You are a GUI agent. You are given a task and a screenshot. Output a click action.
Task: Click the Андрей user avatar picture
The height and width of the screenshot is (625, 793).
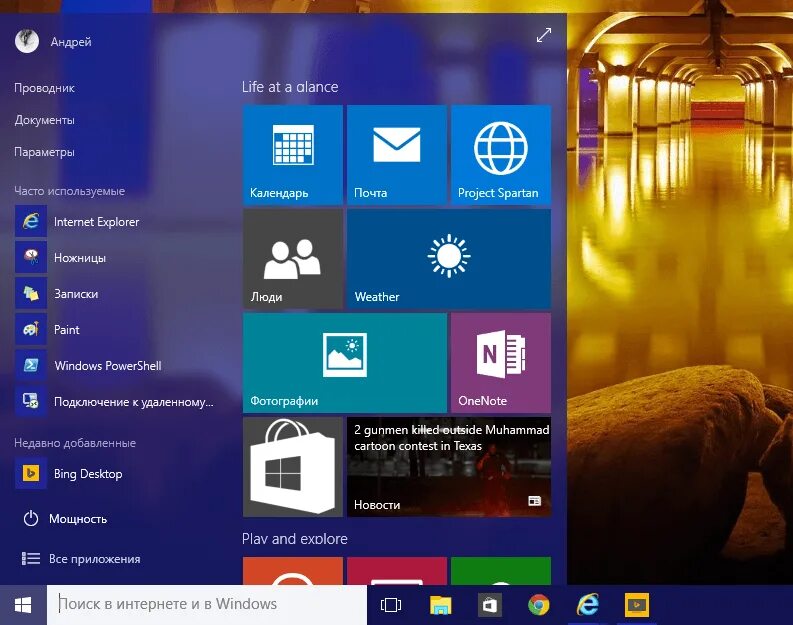27,41
